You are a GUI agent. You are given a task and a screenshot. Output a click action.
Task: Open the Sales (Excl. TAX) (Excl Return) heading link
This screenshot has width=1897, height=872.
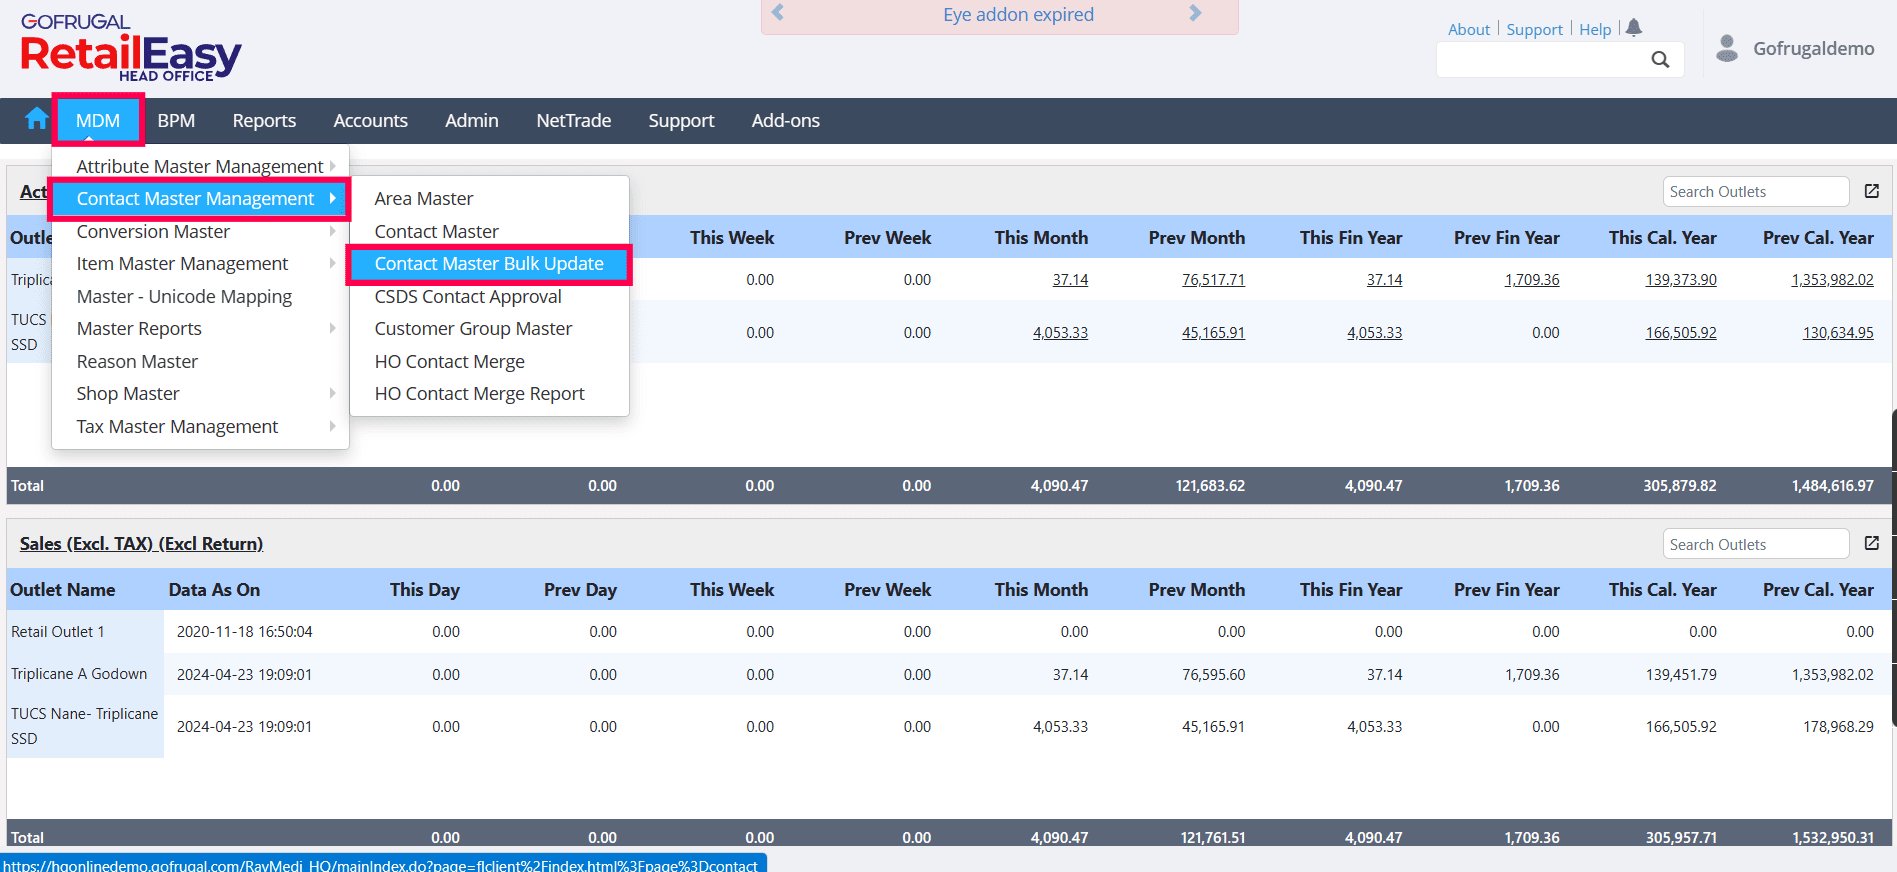click(x=141, y=544)
